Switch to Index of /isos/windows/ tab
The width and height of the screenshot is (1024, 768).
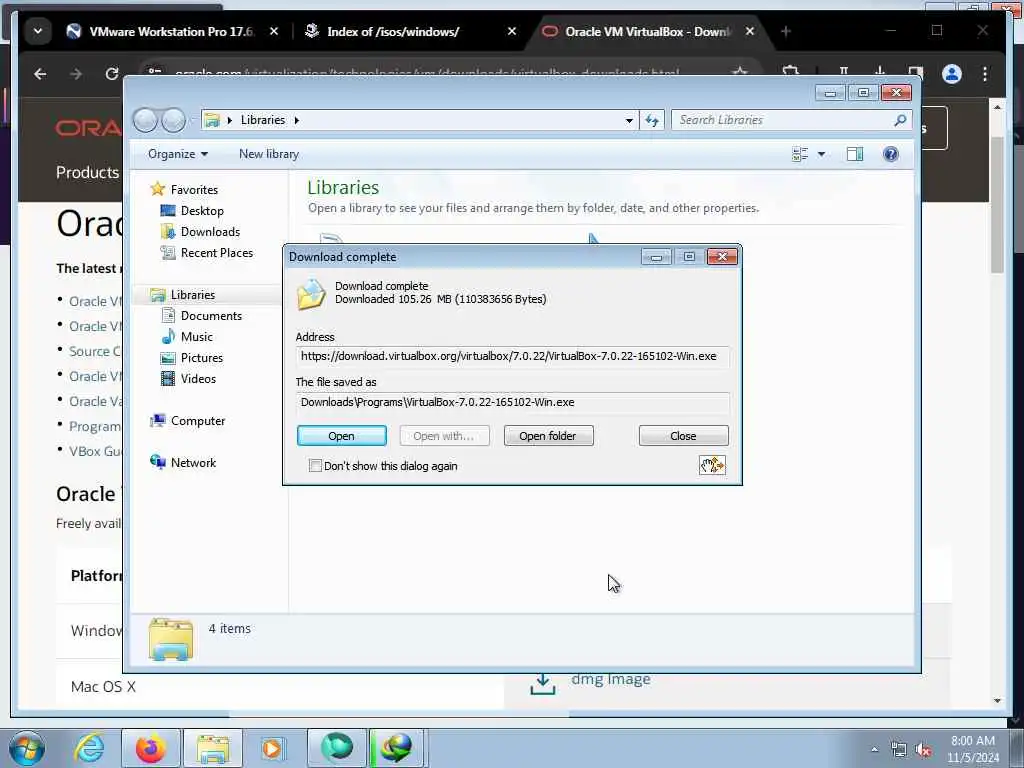point(392,31)
